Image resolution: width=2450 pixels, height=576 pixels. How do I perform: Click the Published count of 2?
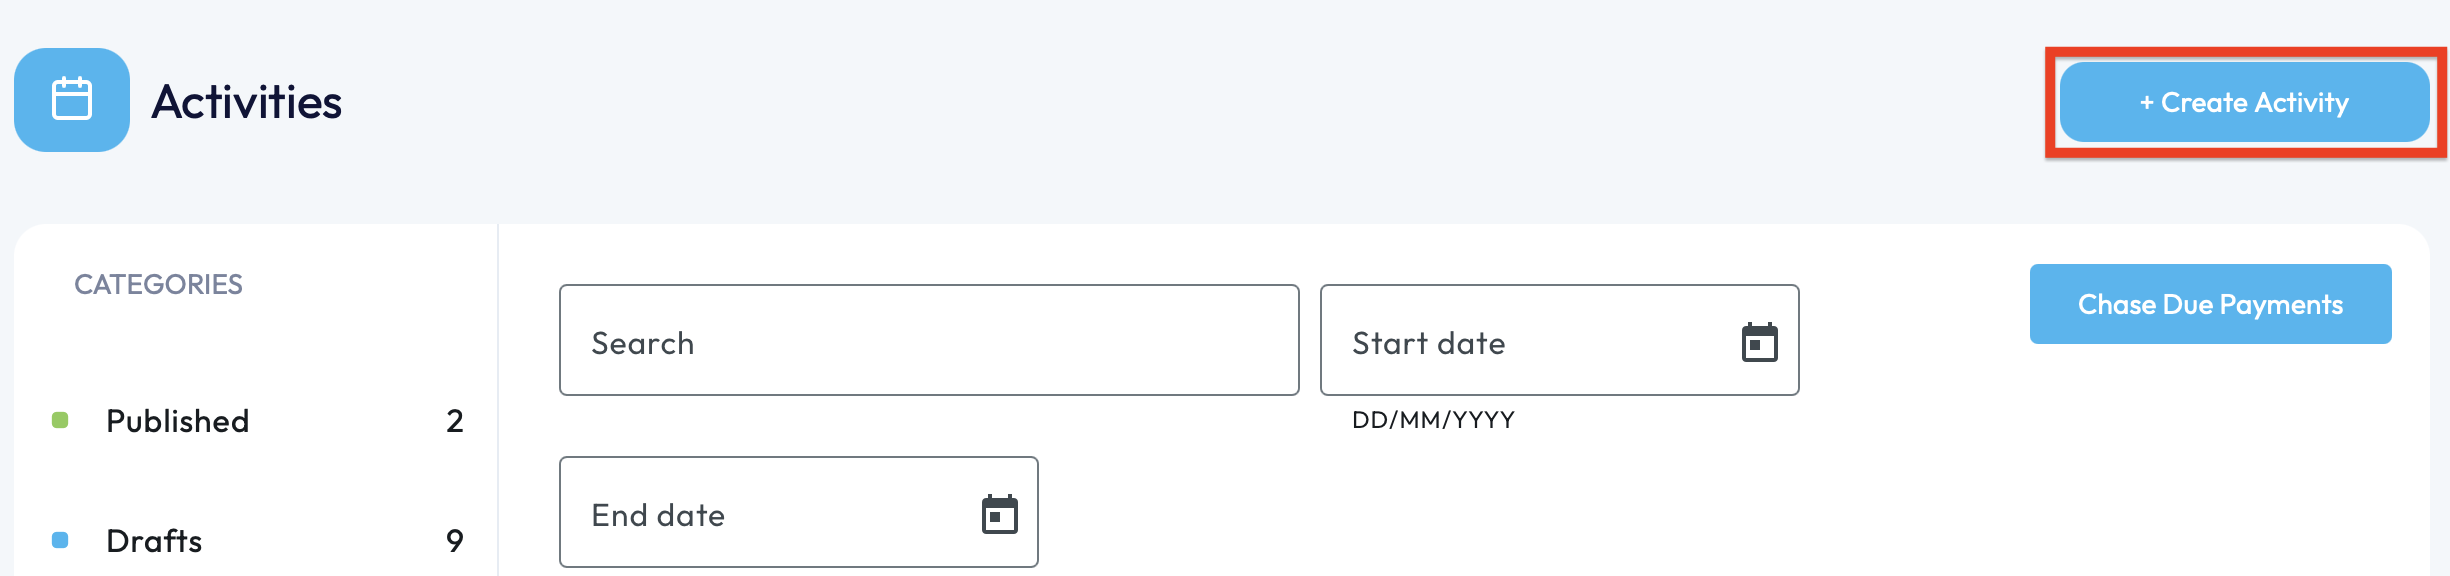454,421
